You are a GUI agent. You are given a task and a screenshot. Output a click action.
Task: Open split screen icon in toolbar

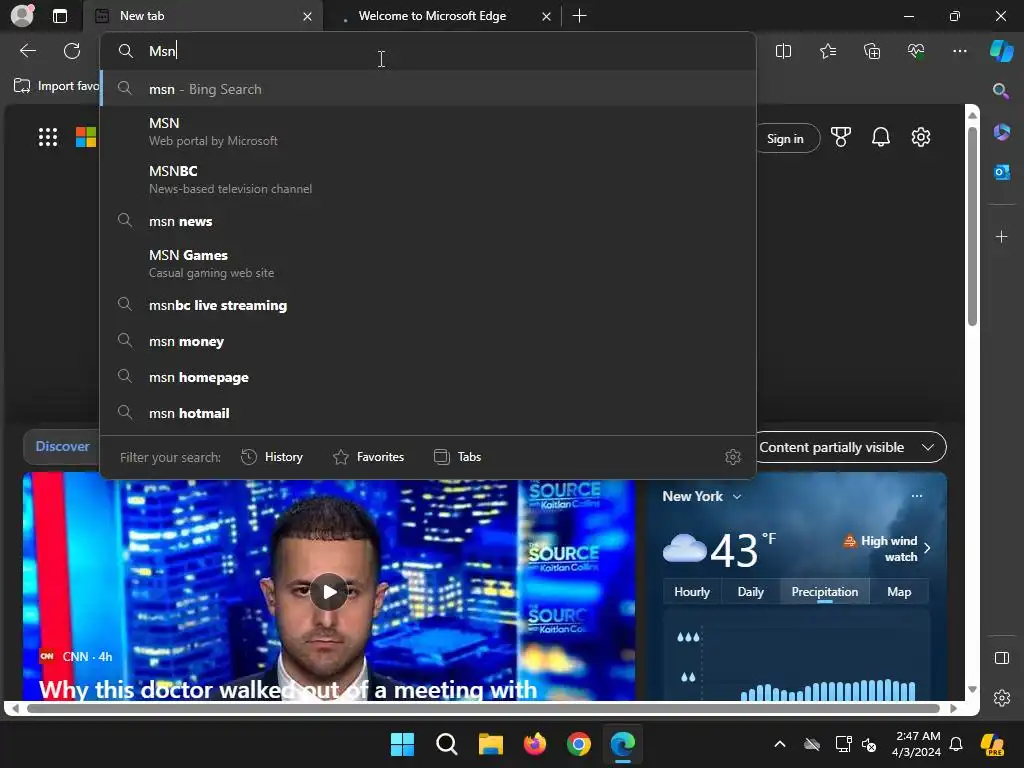(x=783, y=51)
